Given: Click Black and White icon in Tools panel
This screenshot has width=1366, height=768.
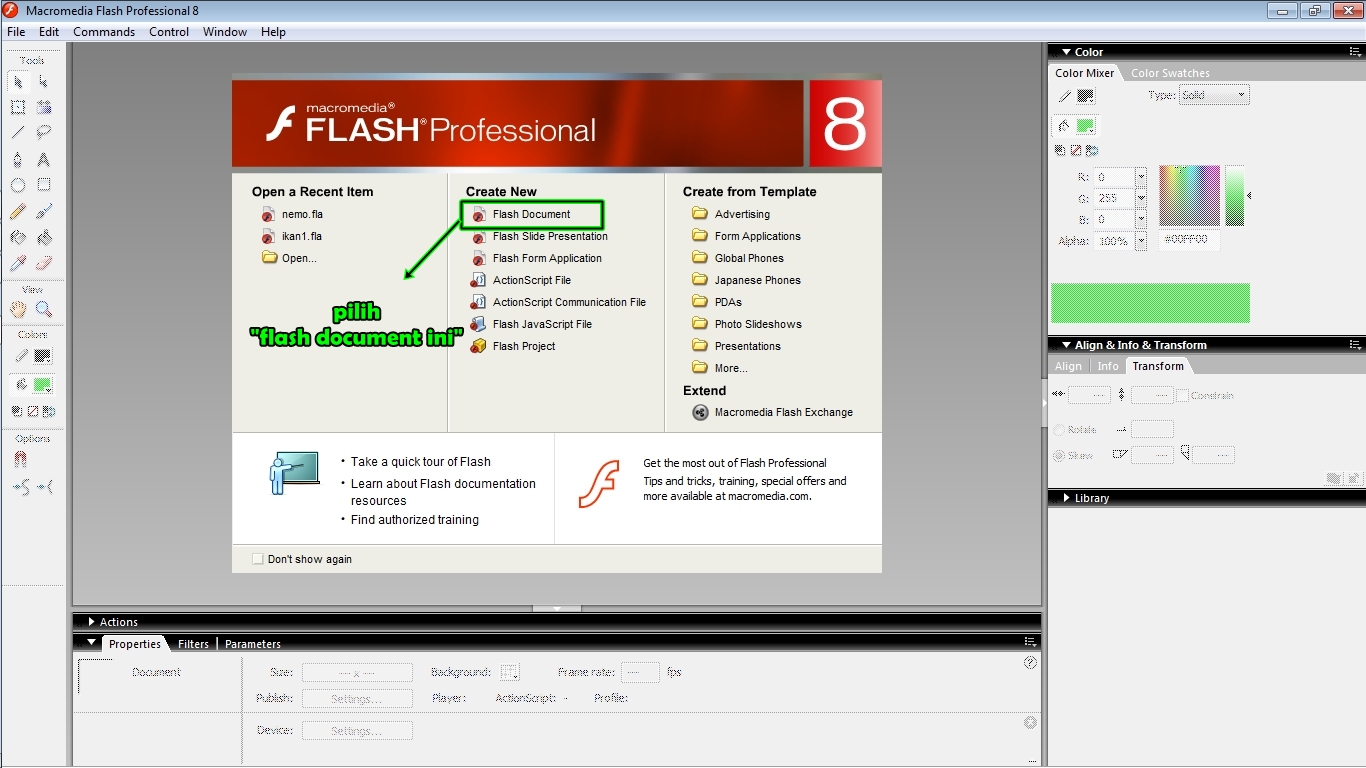Looking at the screenshot, I should pos(17,411).
